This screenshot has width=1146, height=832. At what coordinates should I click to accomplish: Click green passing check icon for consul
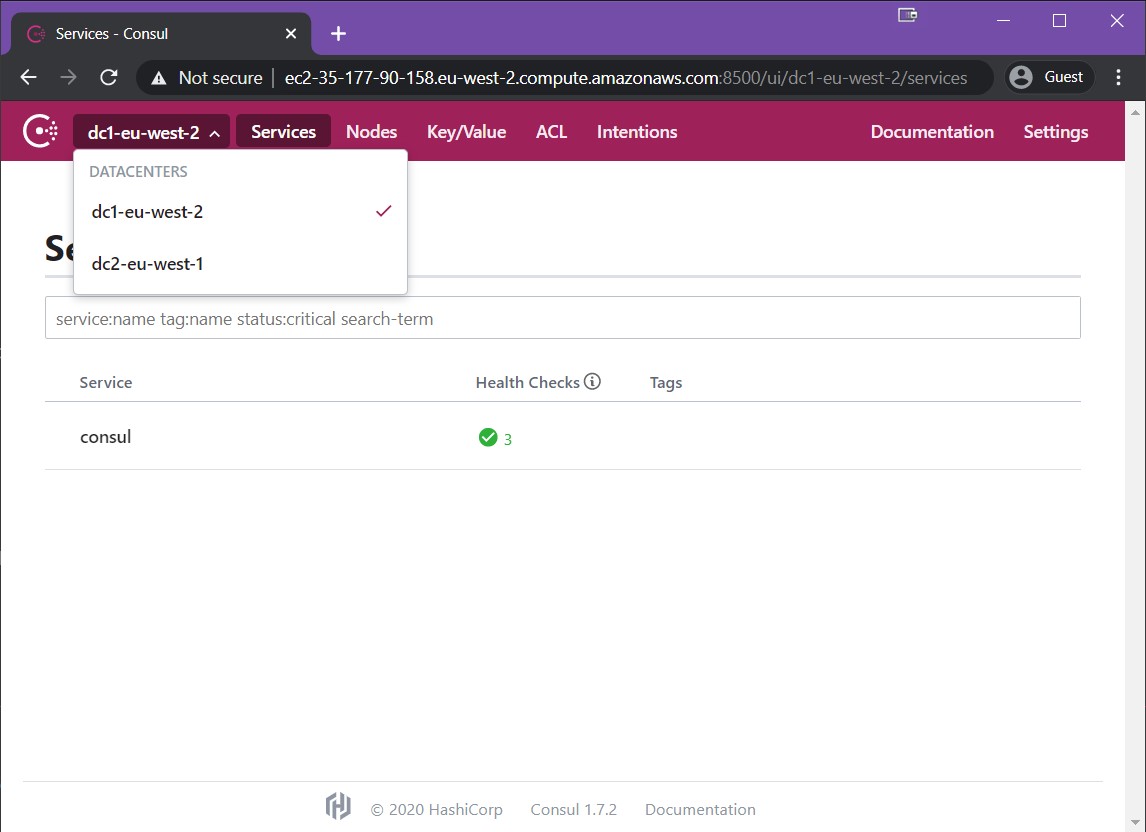pos(487,437)
